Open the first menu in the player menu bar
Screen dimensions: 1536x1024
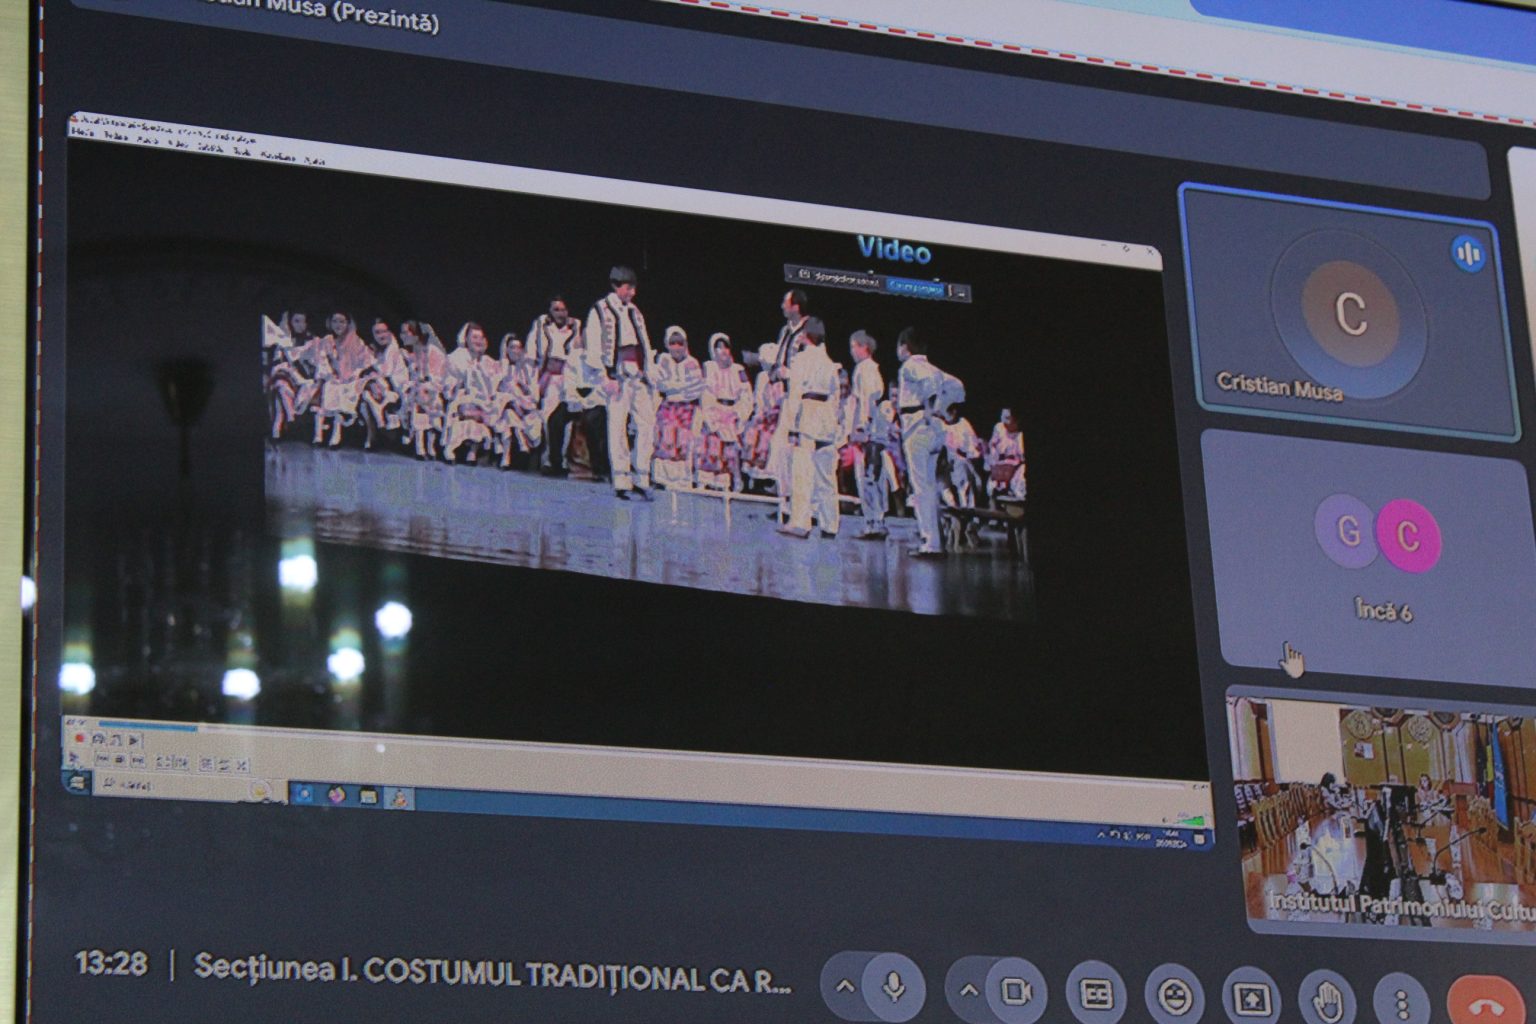[x=82, y=133]
